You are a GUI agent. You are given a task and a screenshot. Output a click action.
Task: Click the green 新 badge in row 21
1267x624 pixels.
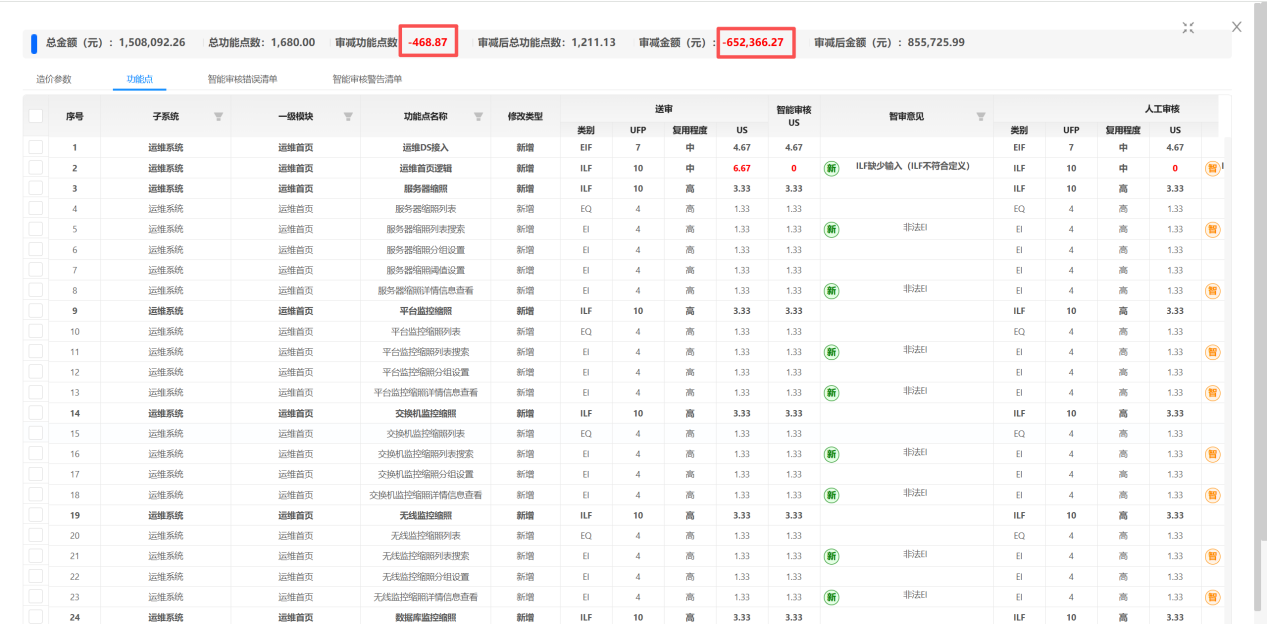click(831, 556)
